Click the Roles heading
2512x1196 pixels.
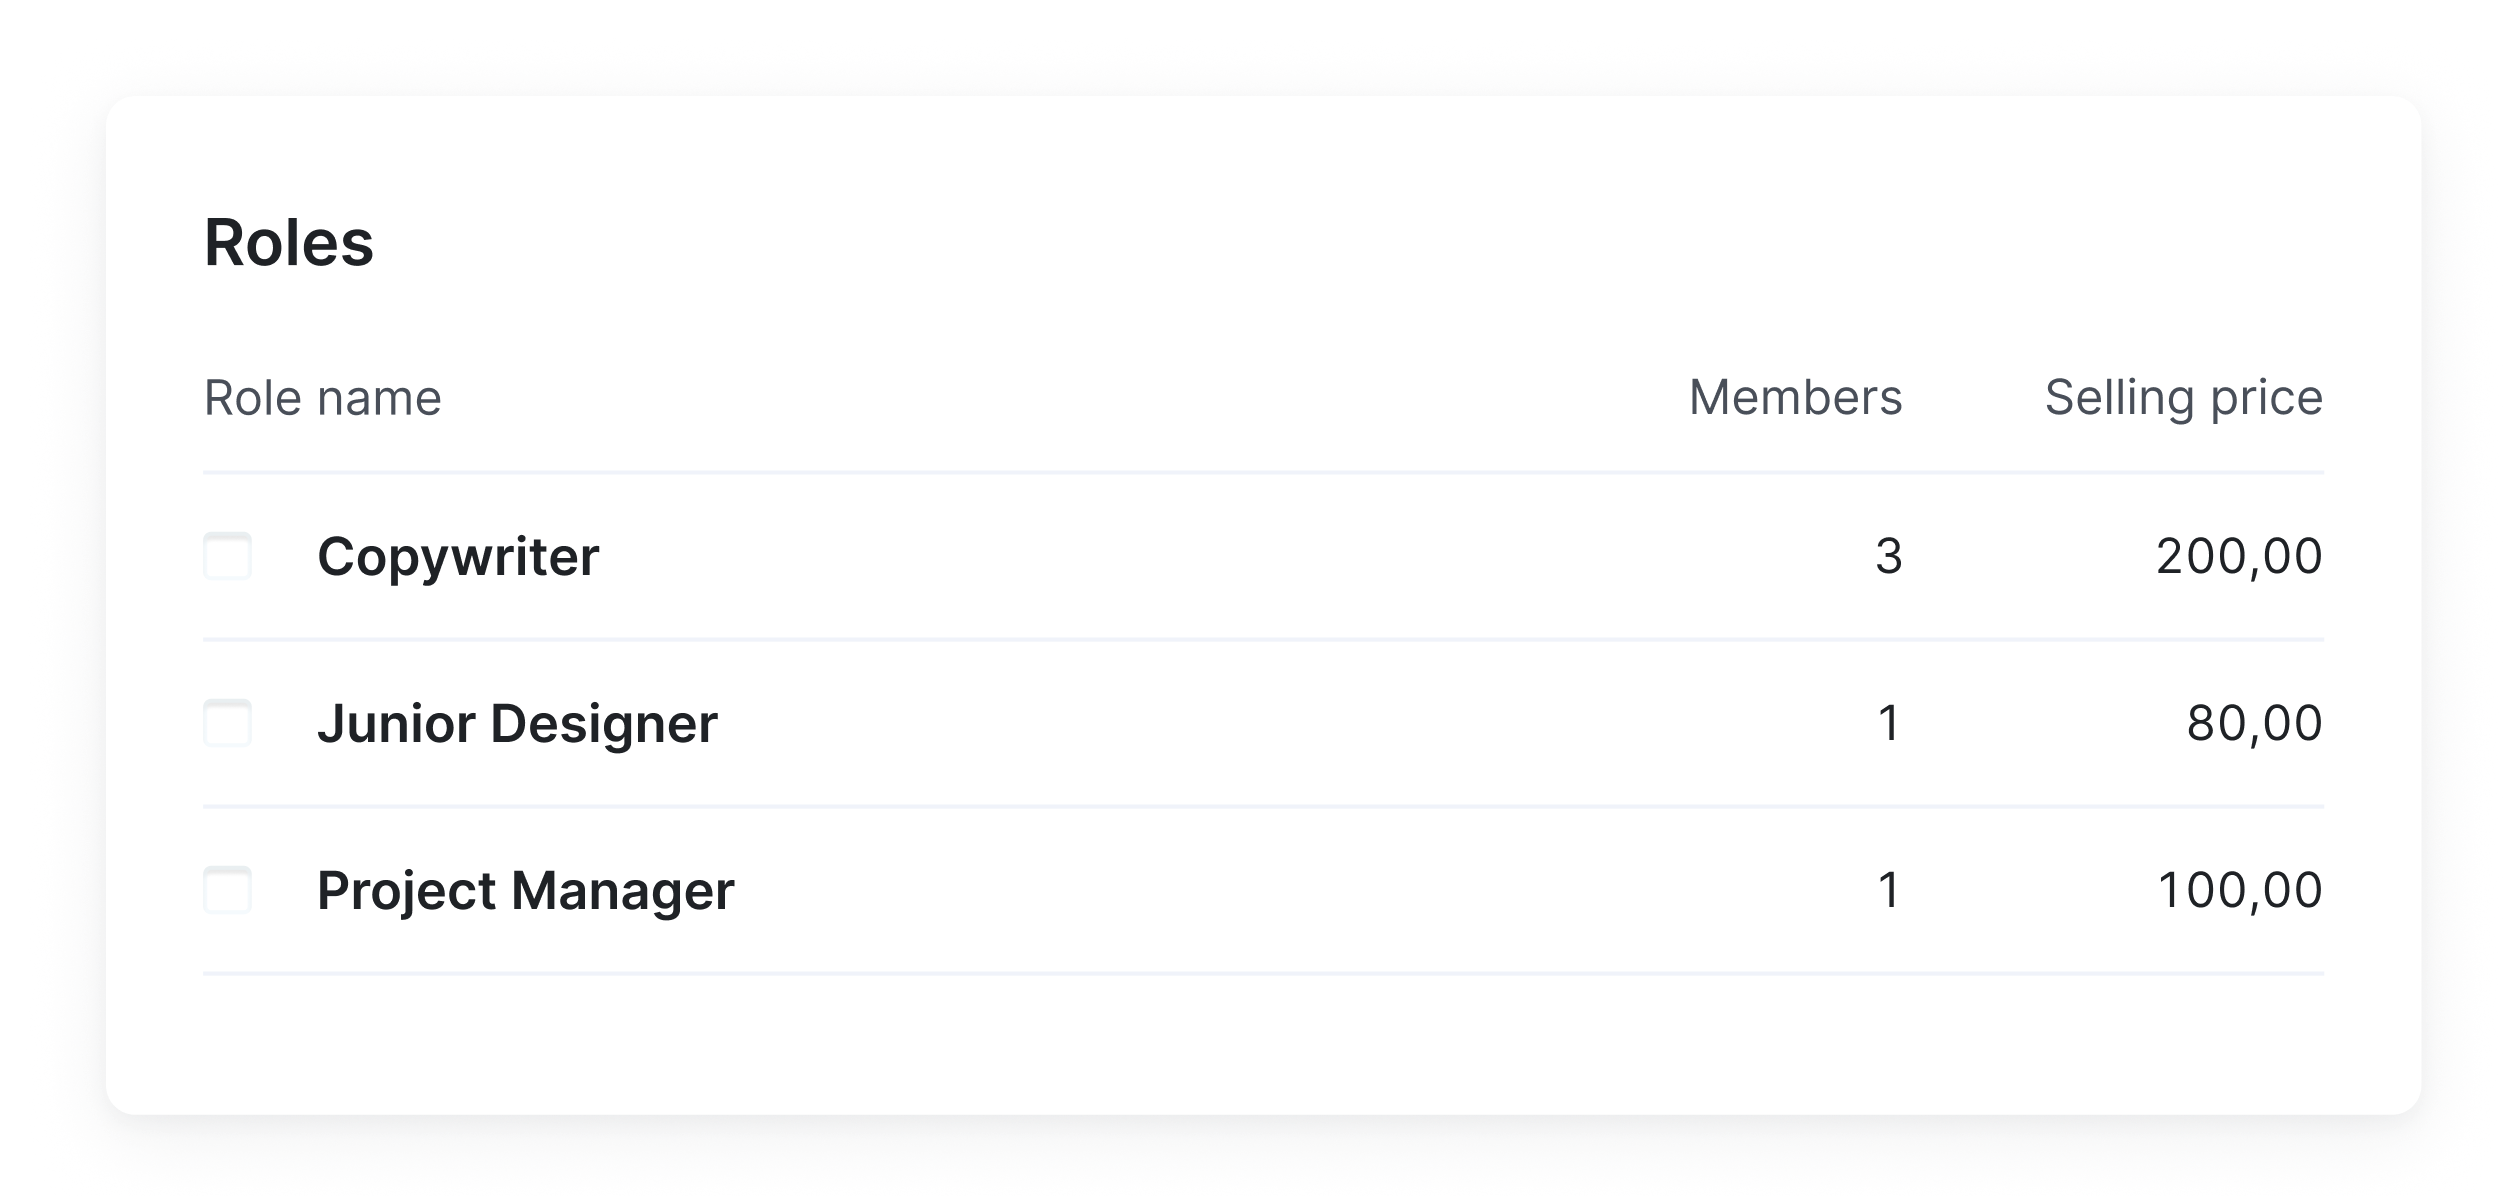pyautogui.click(x=289, y=242)
